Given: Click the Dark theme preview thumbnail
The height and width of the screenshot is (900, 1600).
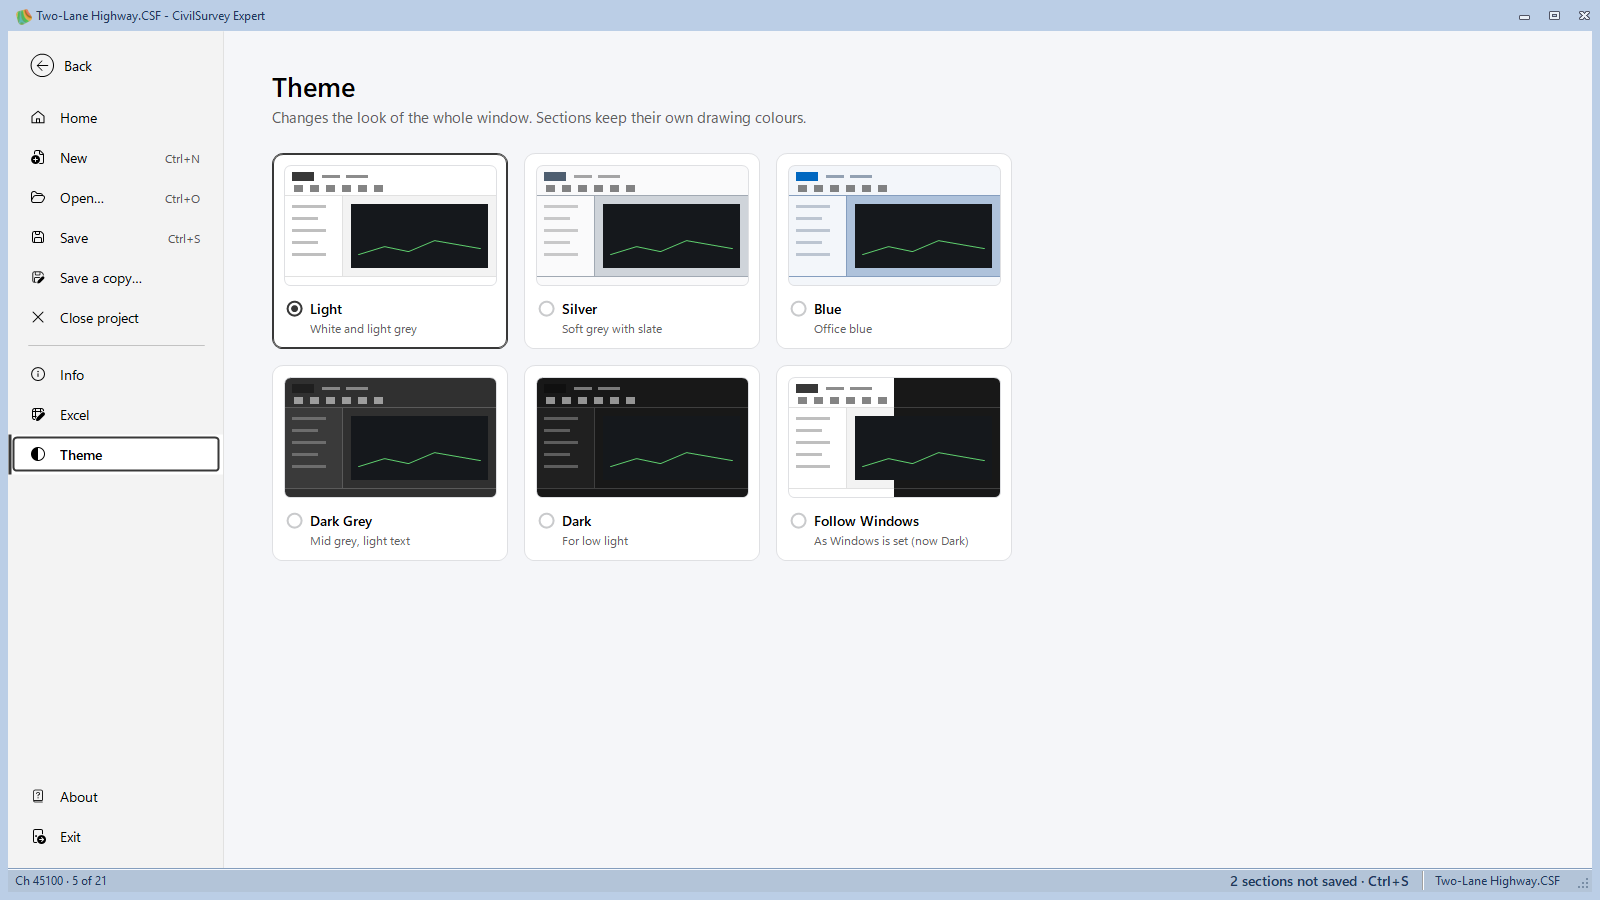Looking at the screenshot, I should tap(642, 437).
